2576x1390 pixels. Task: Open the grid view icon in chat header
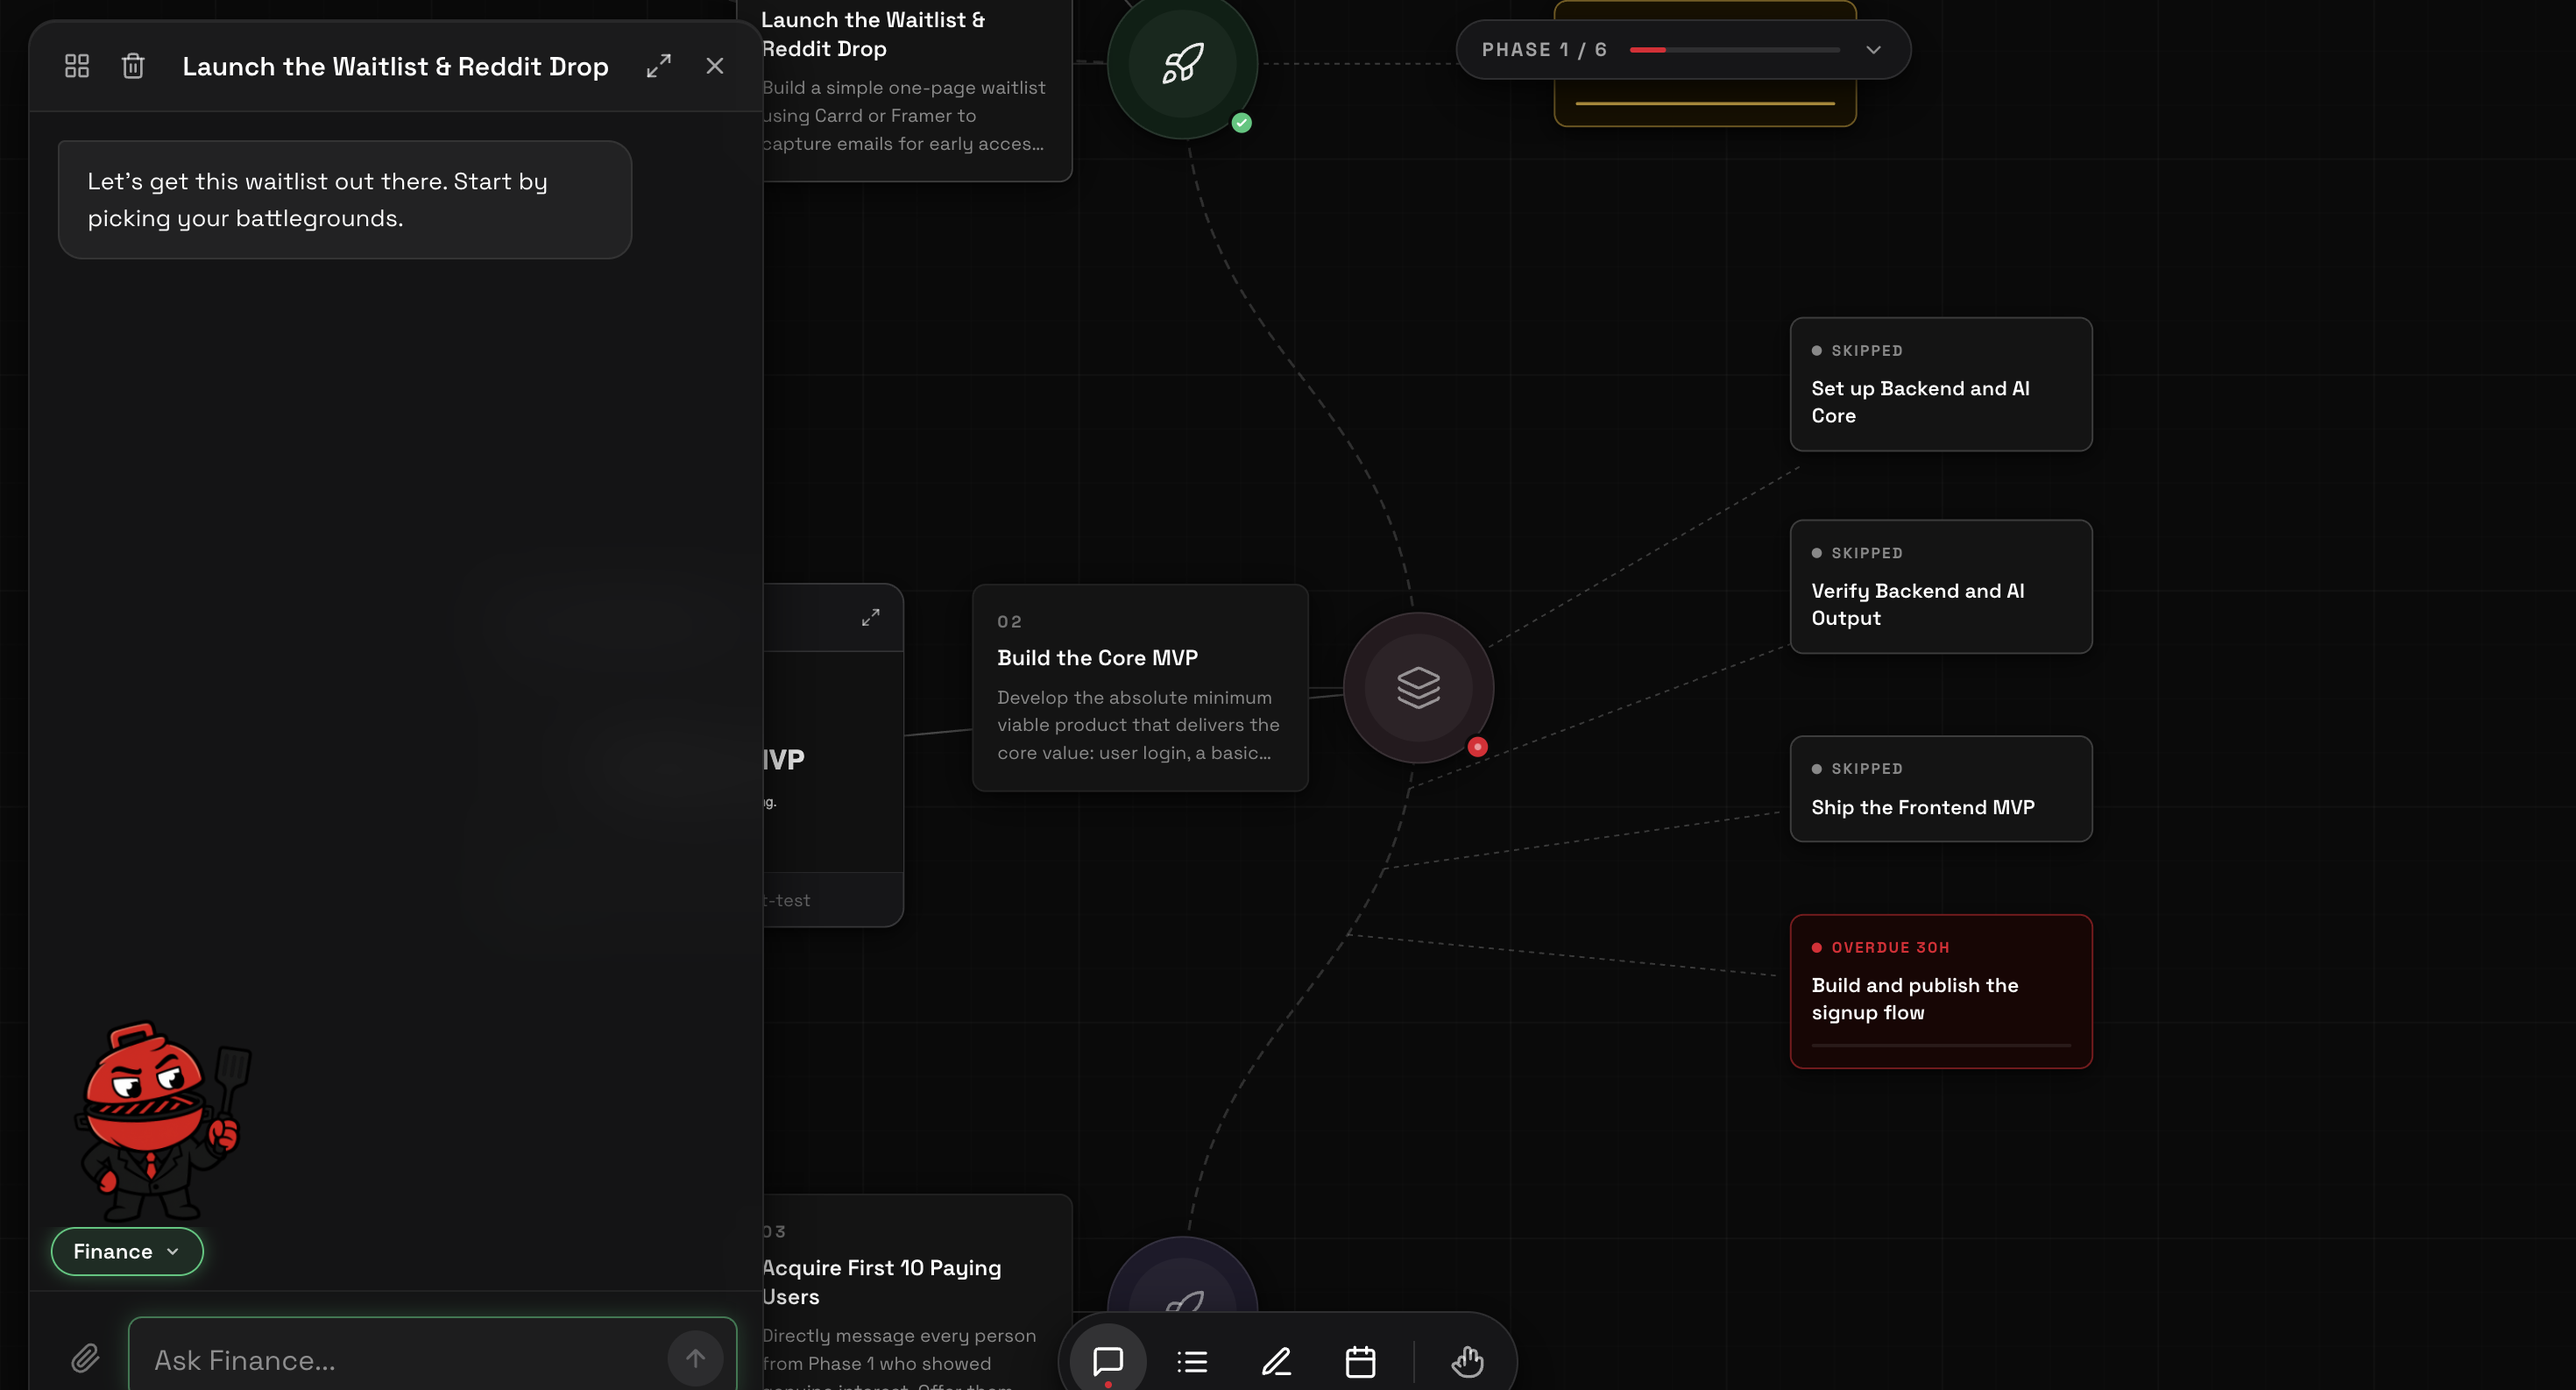click(77, 66)
